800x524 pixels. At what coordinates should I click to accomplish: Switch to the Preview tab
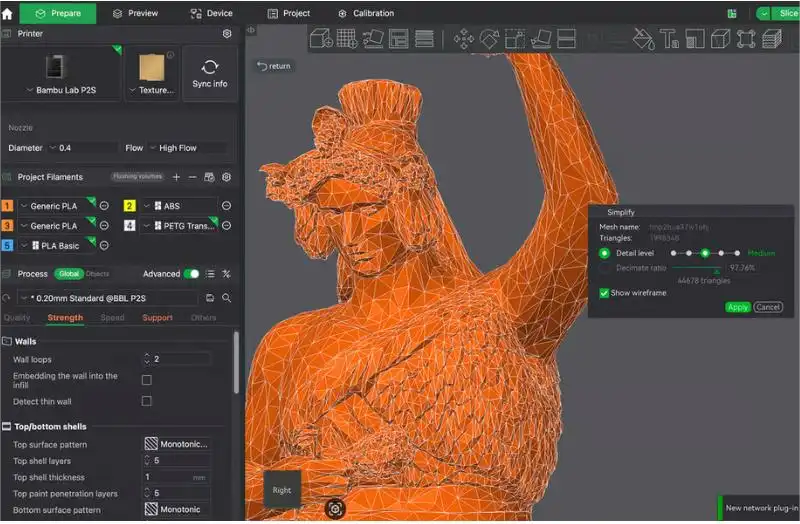(135, 13)
